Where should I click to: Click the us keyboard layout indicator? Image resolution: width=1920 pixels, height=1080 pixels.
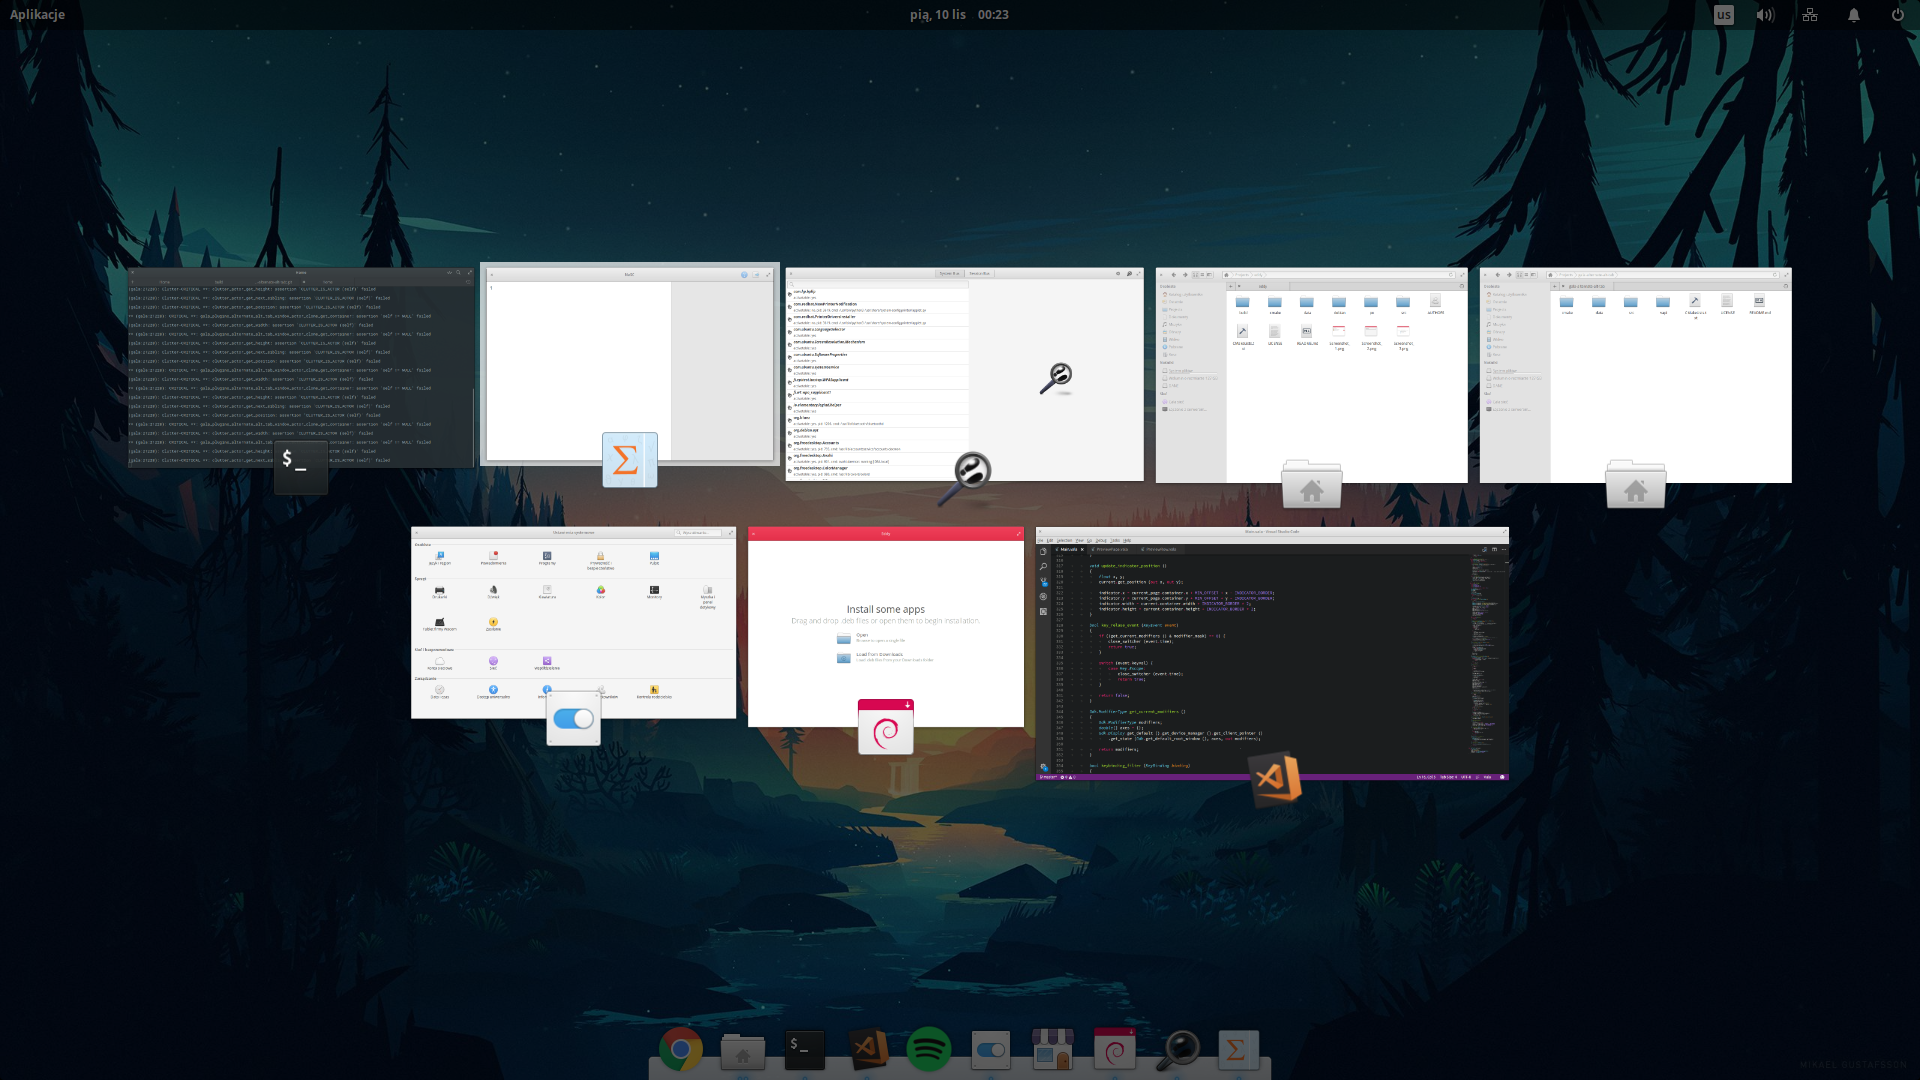1723,15
